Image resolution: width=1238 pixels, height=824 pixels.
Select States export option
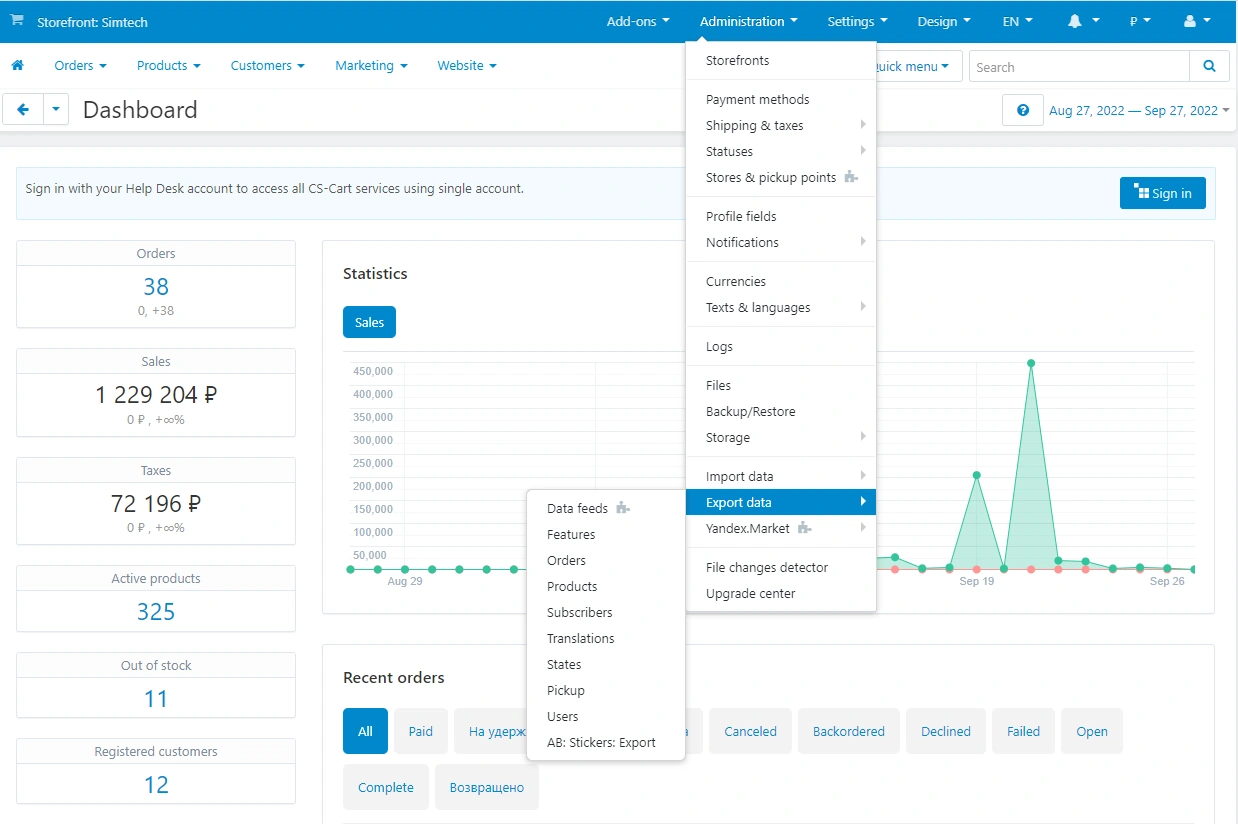click(x=606, y=664)
